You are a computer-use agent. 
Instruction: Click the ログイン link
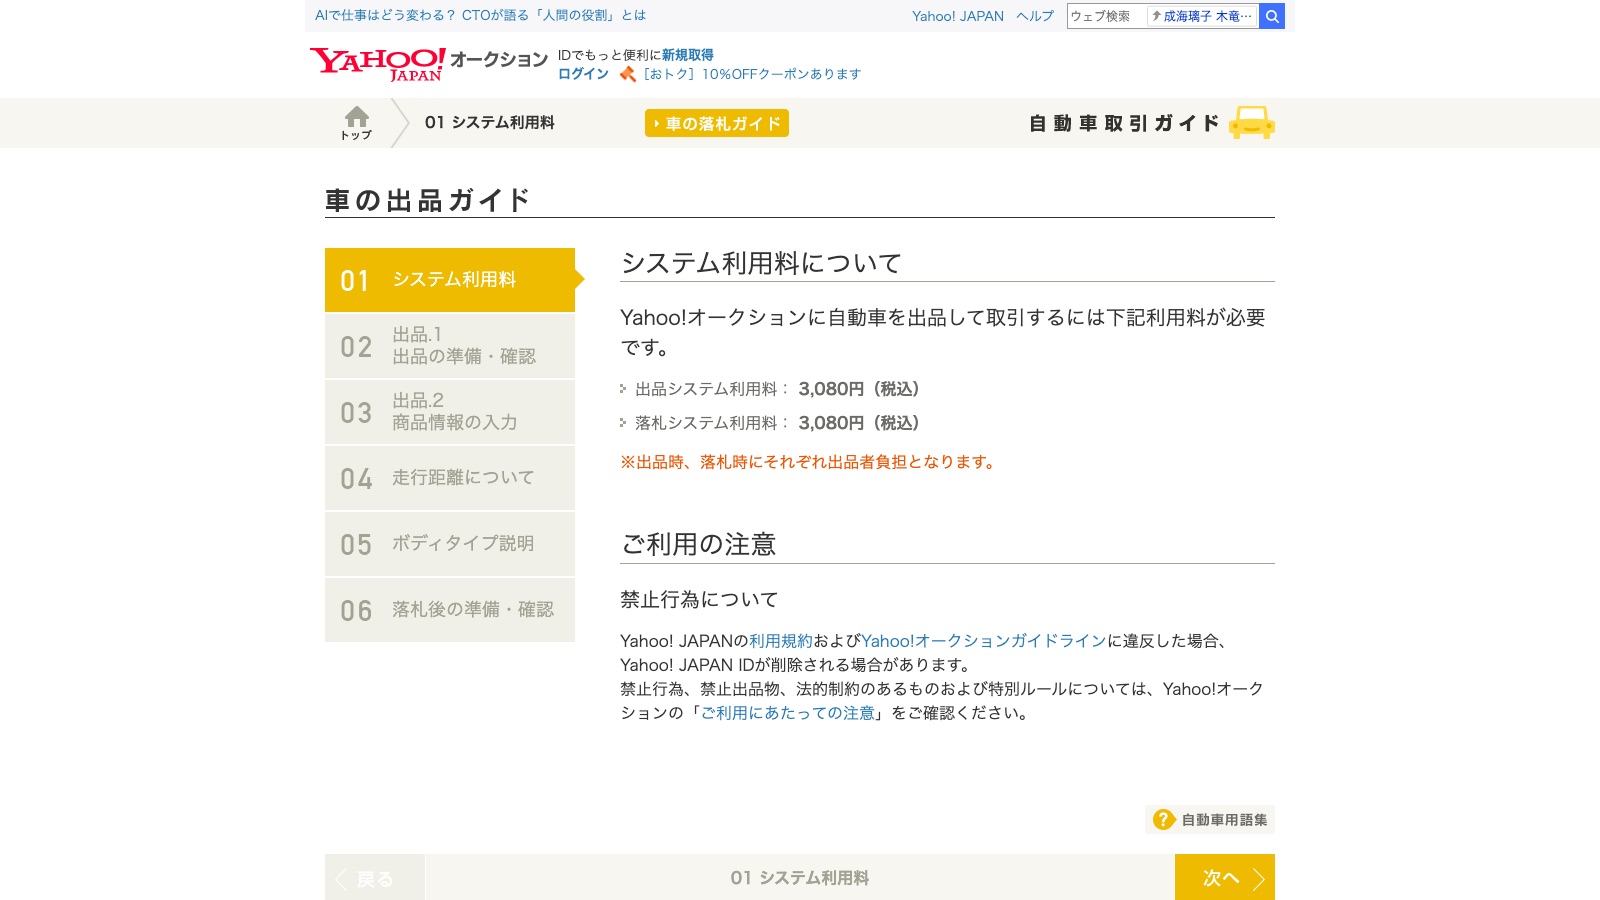583,74
